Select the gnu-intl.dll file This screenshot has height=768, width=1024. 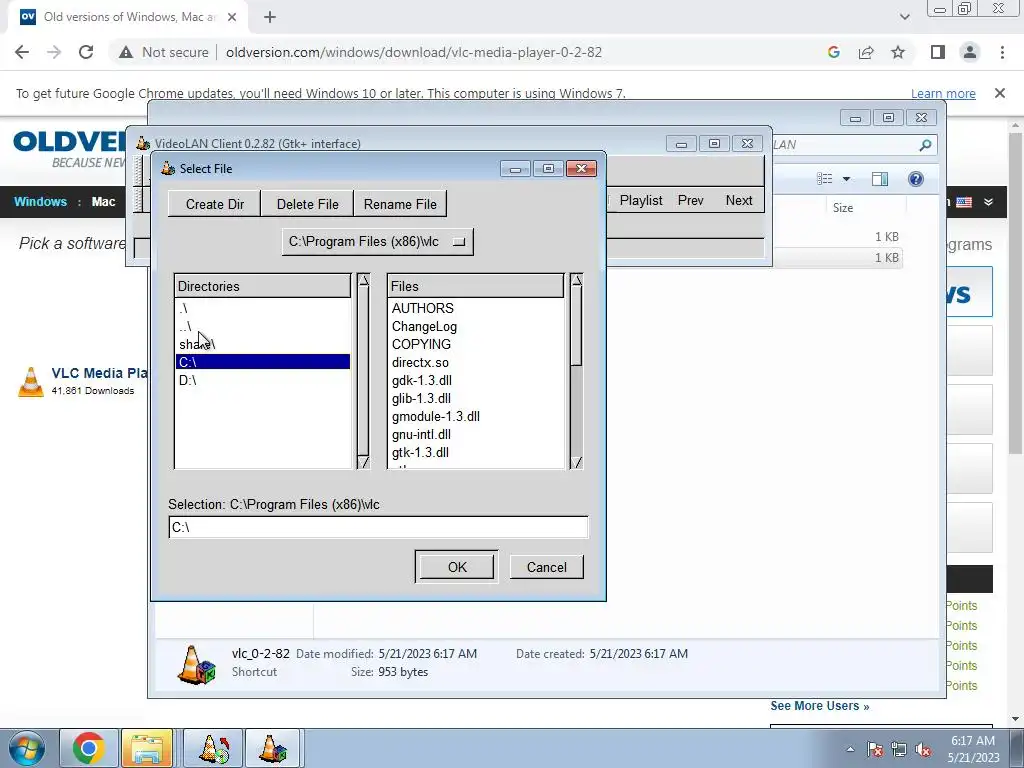pyautogui.click(x=475, y=434)
